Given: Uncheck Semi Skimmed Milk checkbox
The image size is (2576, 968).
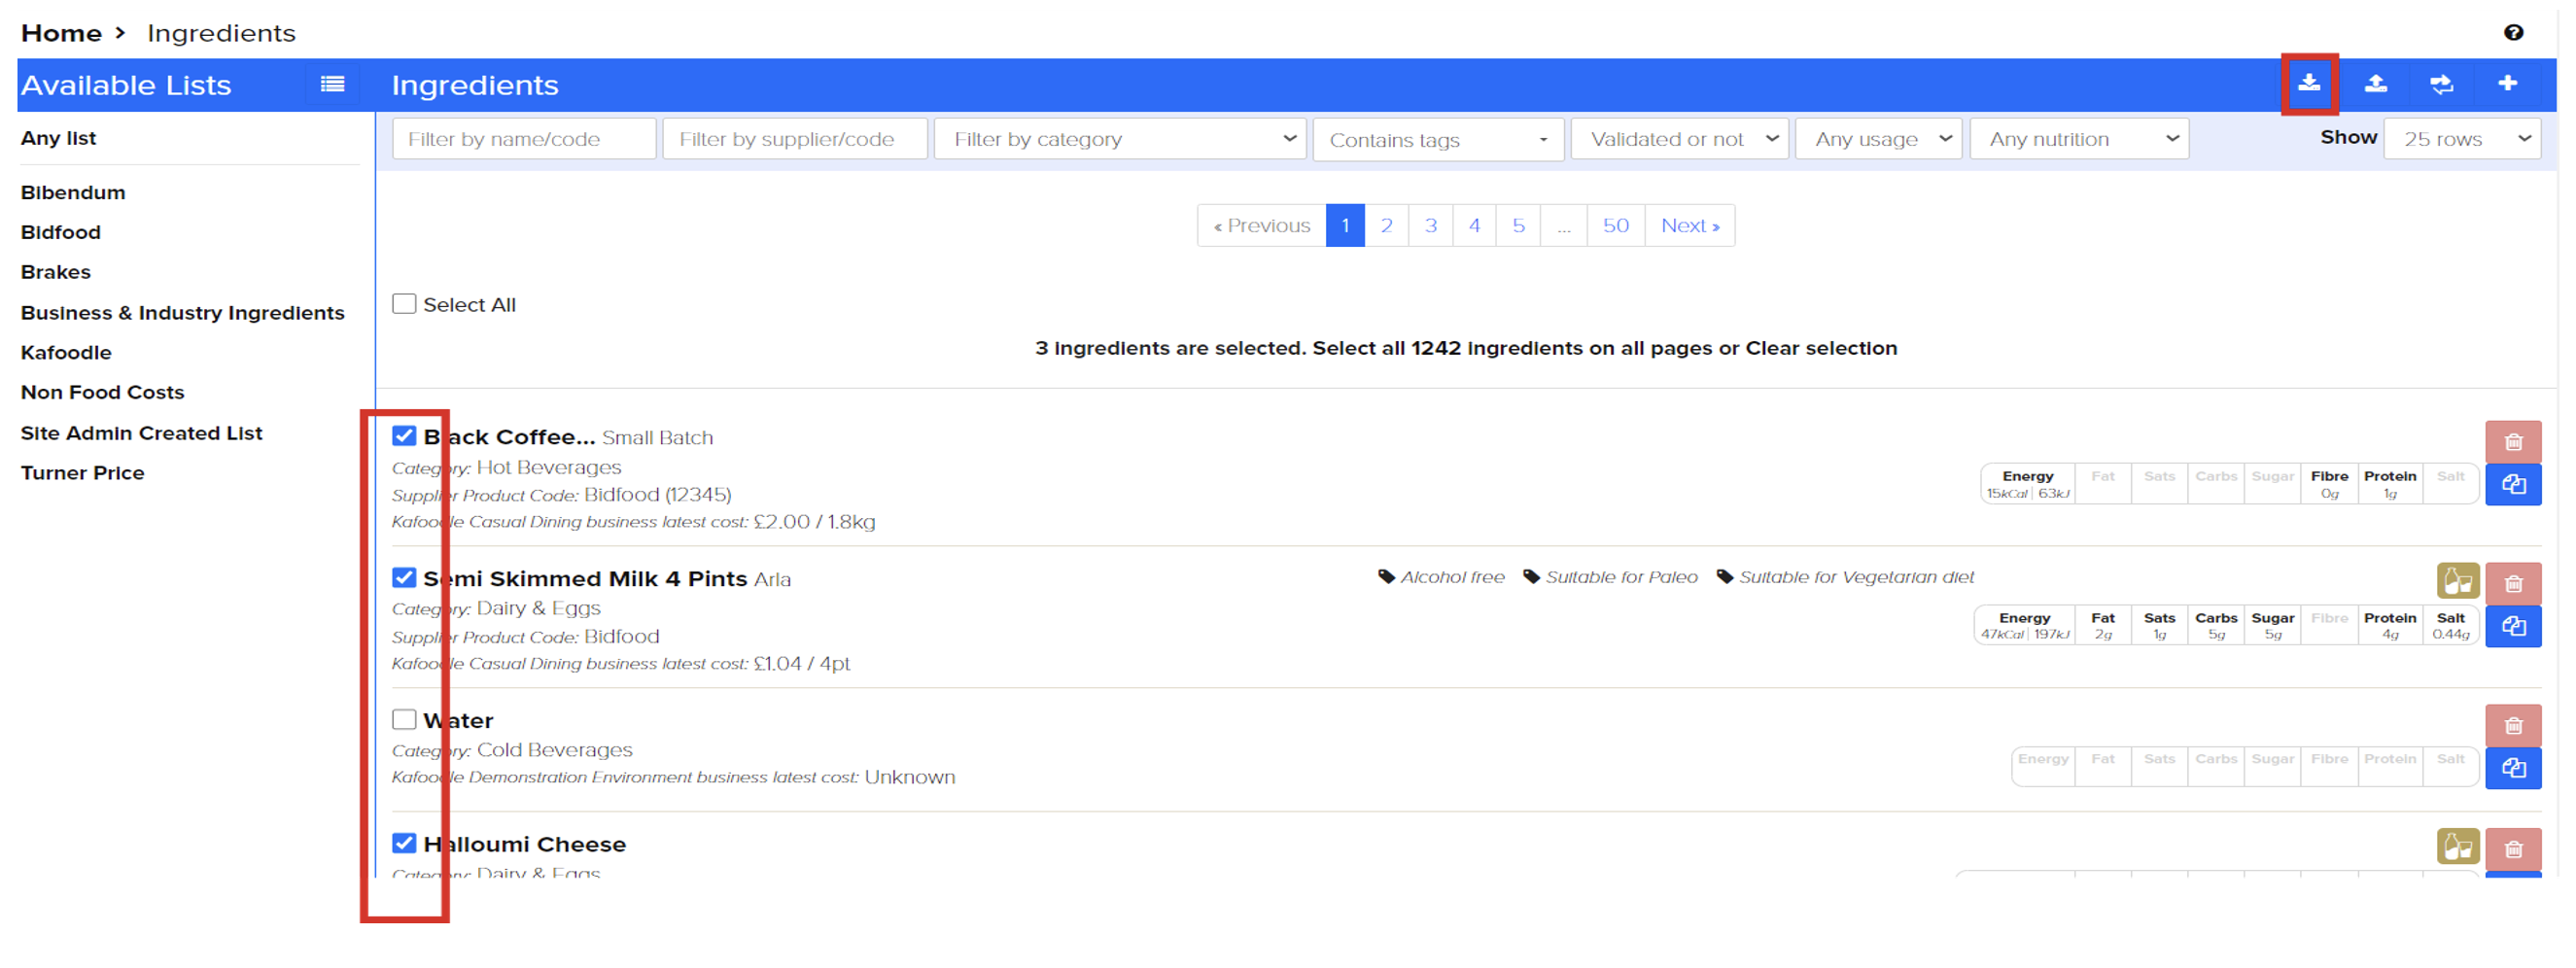Looking at the screenshot, I should (404, 578).
